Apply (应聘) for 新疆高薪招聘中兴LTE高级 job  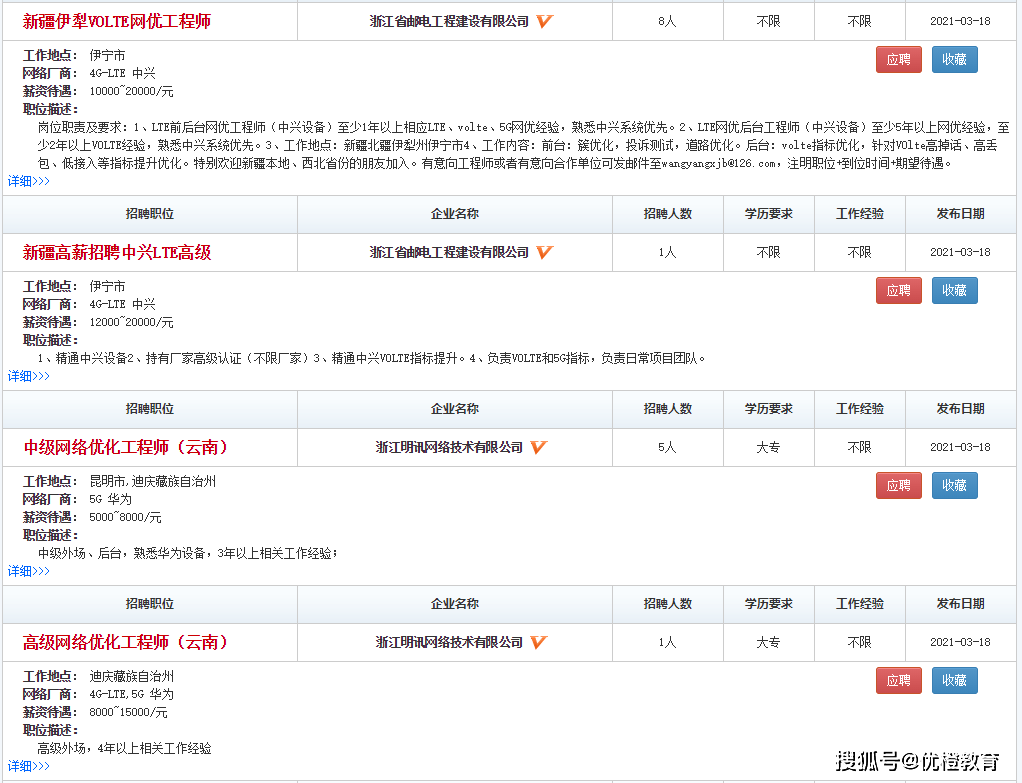click(x=899, y=290)
